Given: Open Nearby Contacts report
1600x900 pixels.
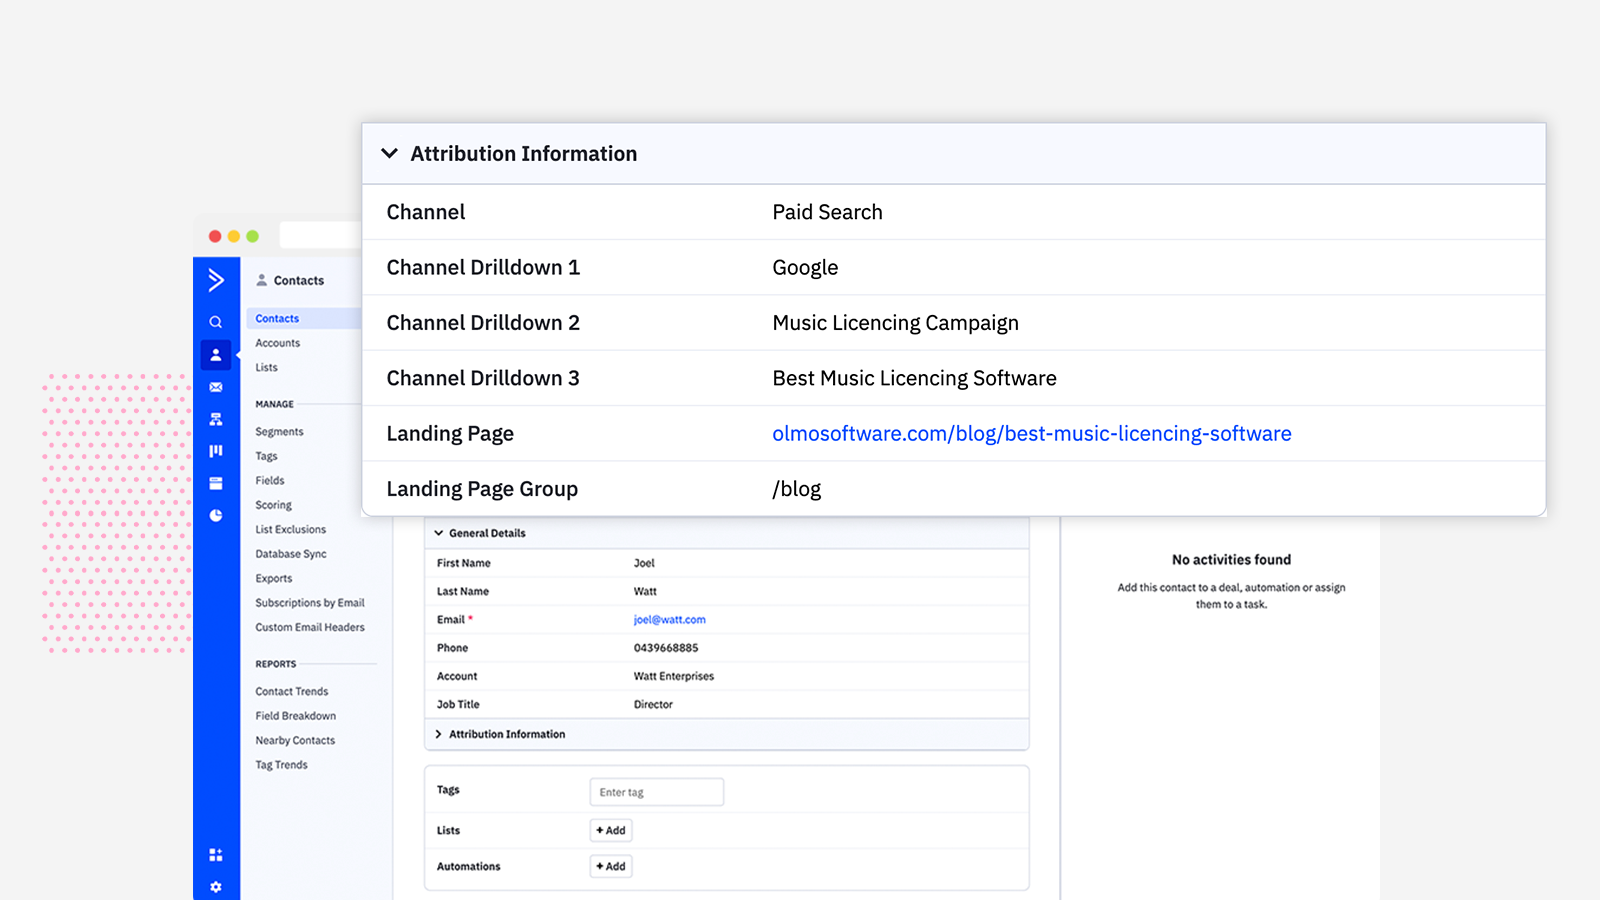Looking at the screenshot, I should point(295,740).
